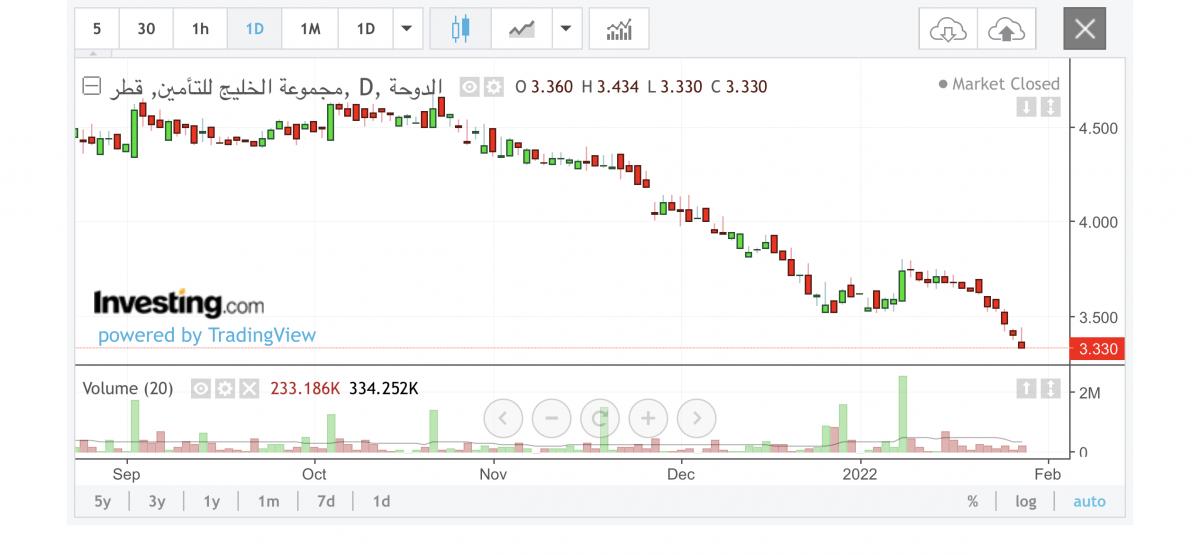
Task: Select the candlestick chart style icon
Action: point(460,29)
